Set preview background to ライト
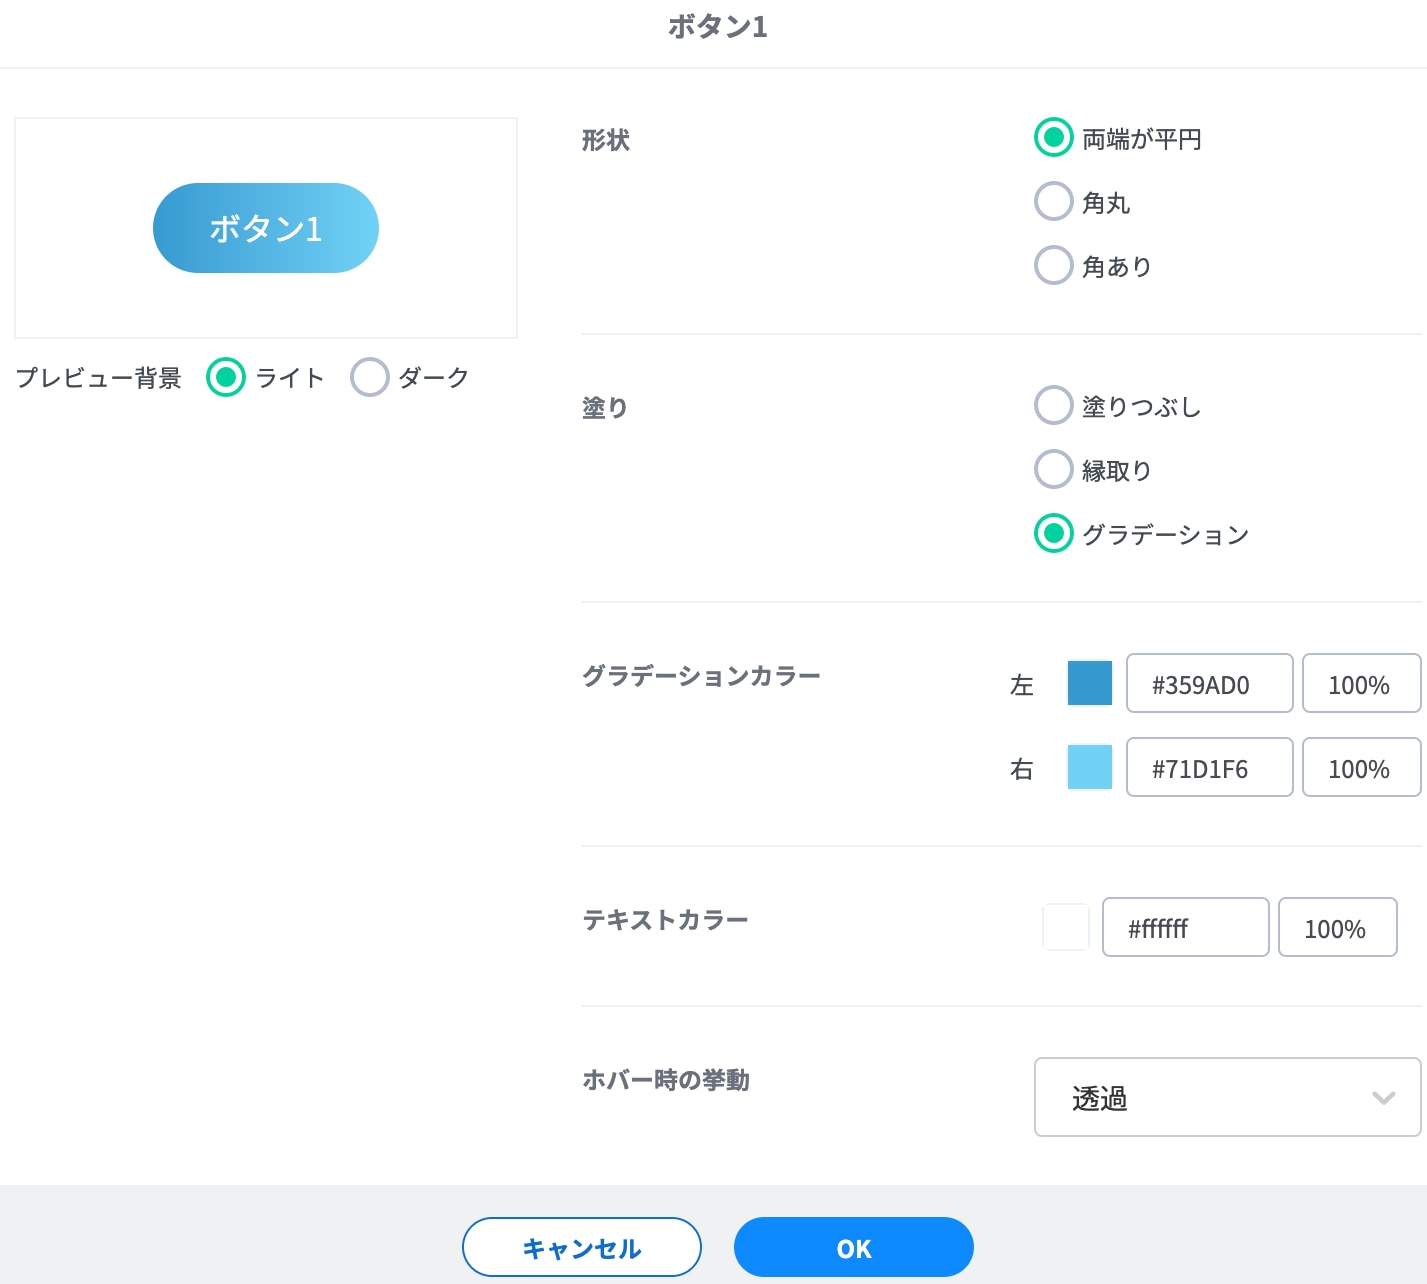The height and width of the screenshot is (1284, 1427). (226, 377)
